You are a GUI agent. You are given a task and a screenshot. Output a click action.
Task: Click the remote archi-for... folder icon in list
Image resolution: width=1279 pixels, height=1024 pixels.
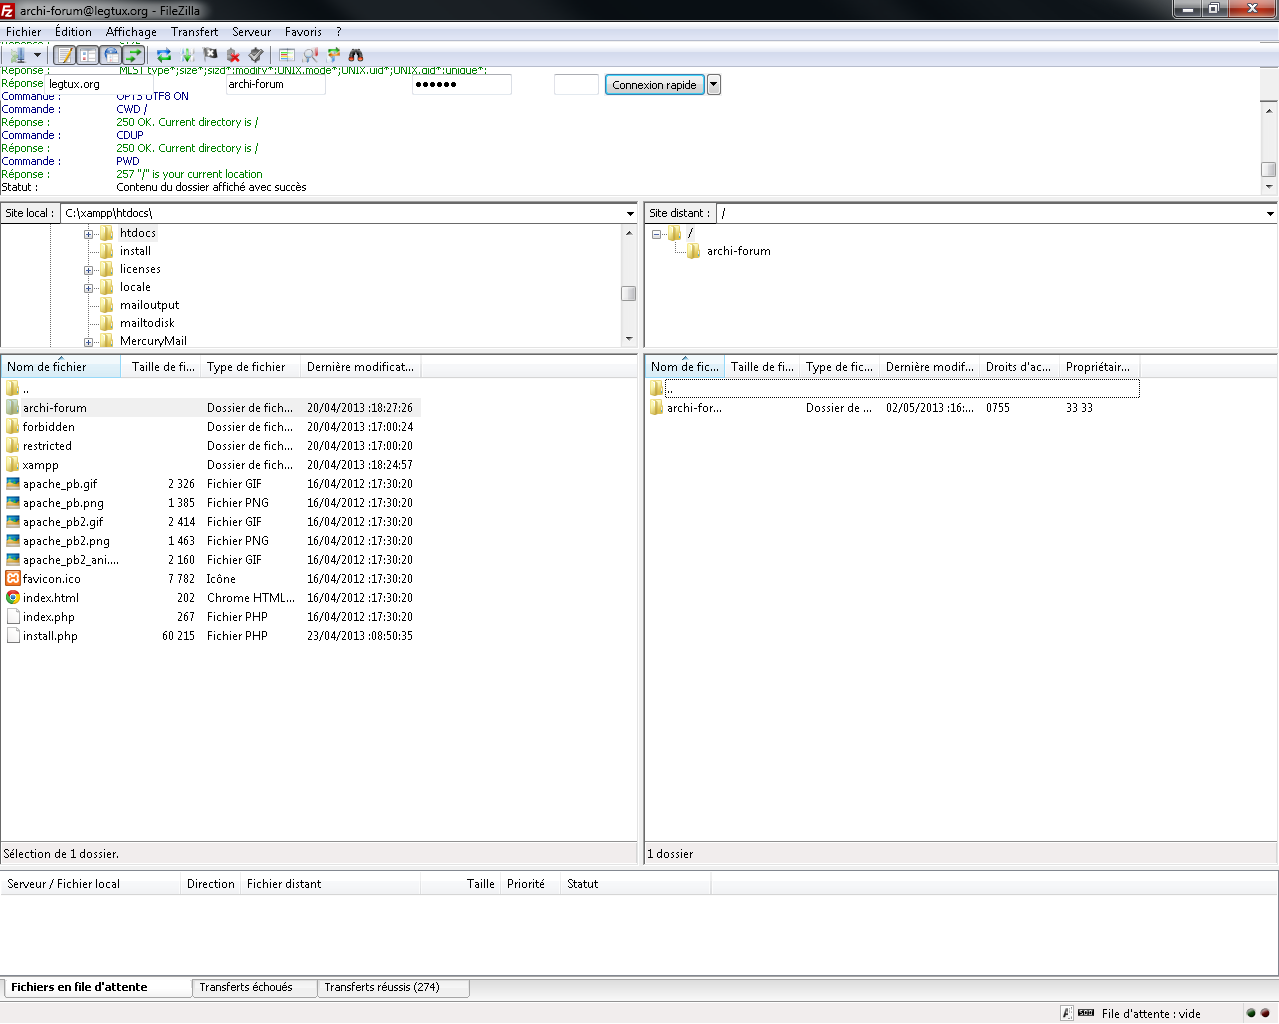click(657, 407)
